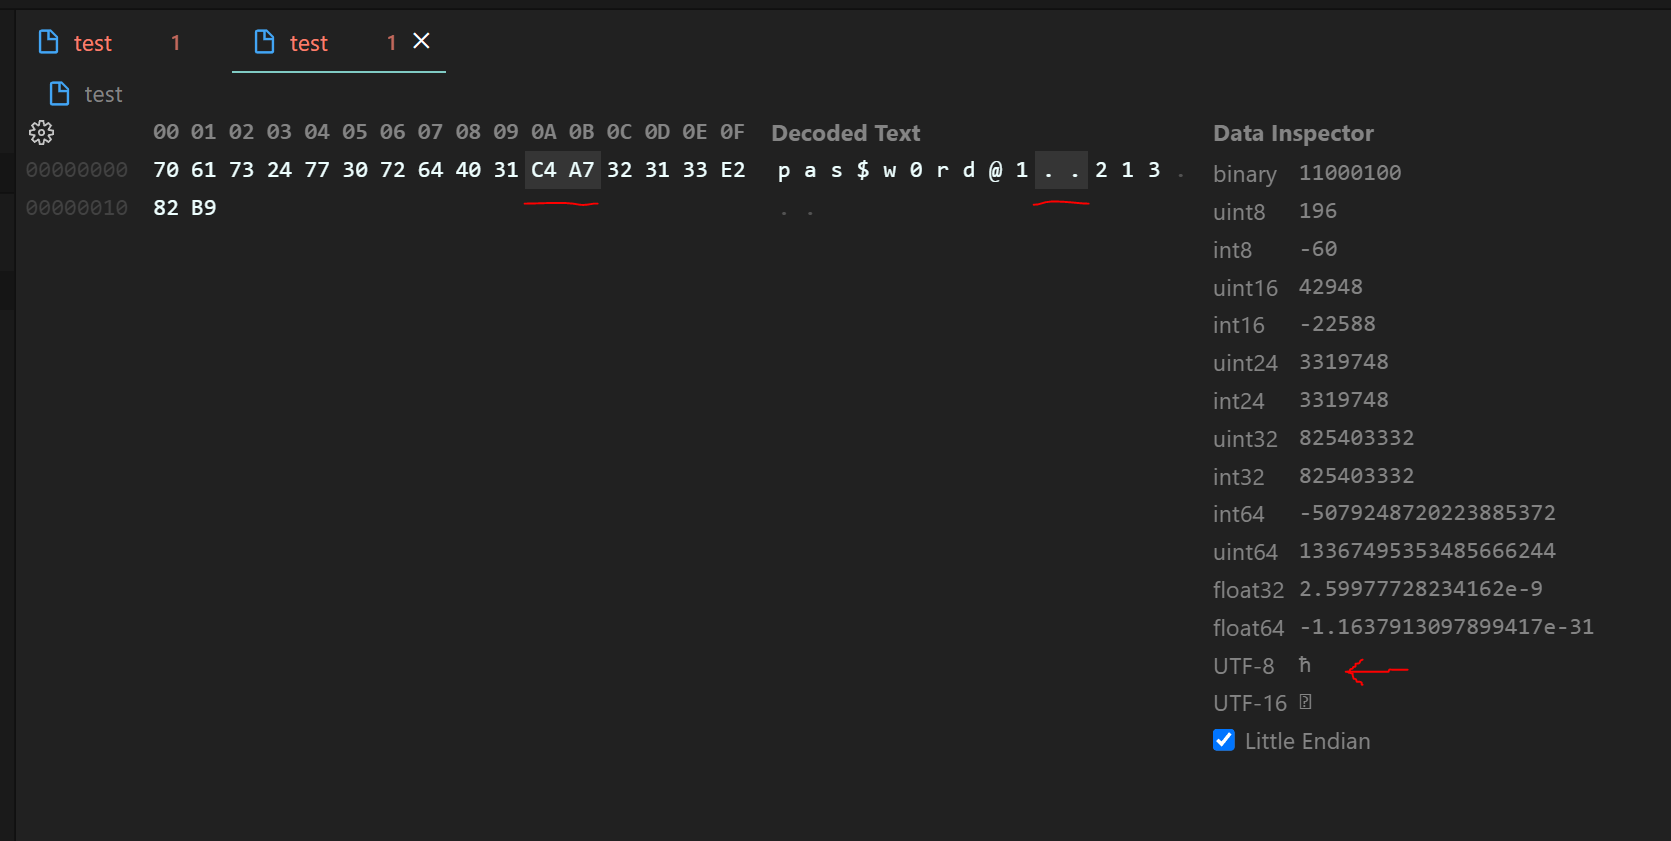Image resolution: width=1671 pixels, height=841 pixels.
Task: Click binary value 11000100
Action: pos(1350,173)
